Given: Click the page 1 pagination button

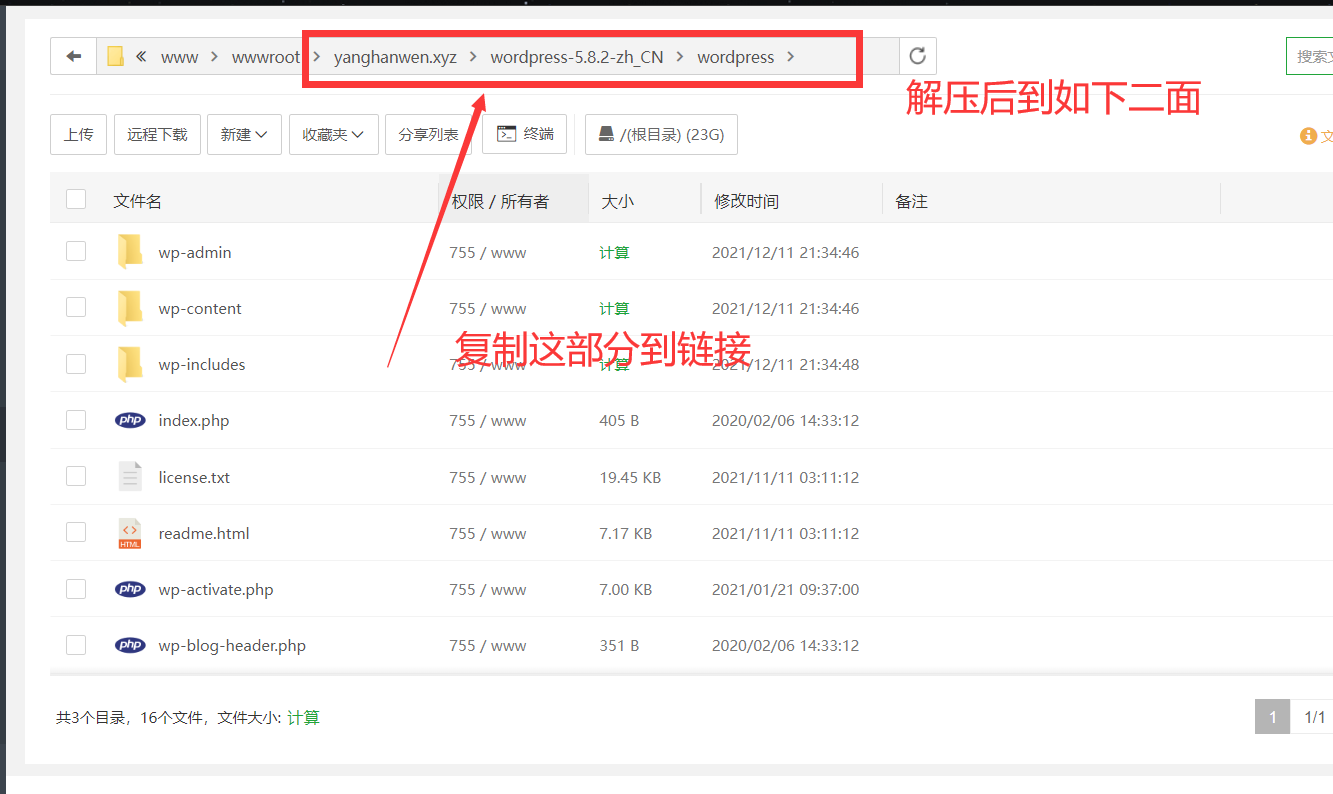Looking at the screenshot, I should [x=1272, y=717].
